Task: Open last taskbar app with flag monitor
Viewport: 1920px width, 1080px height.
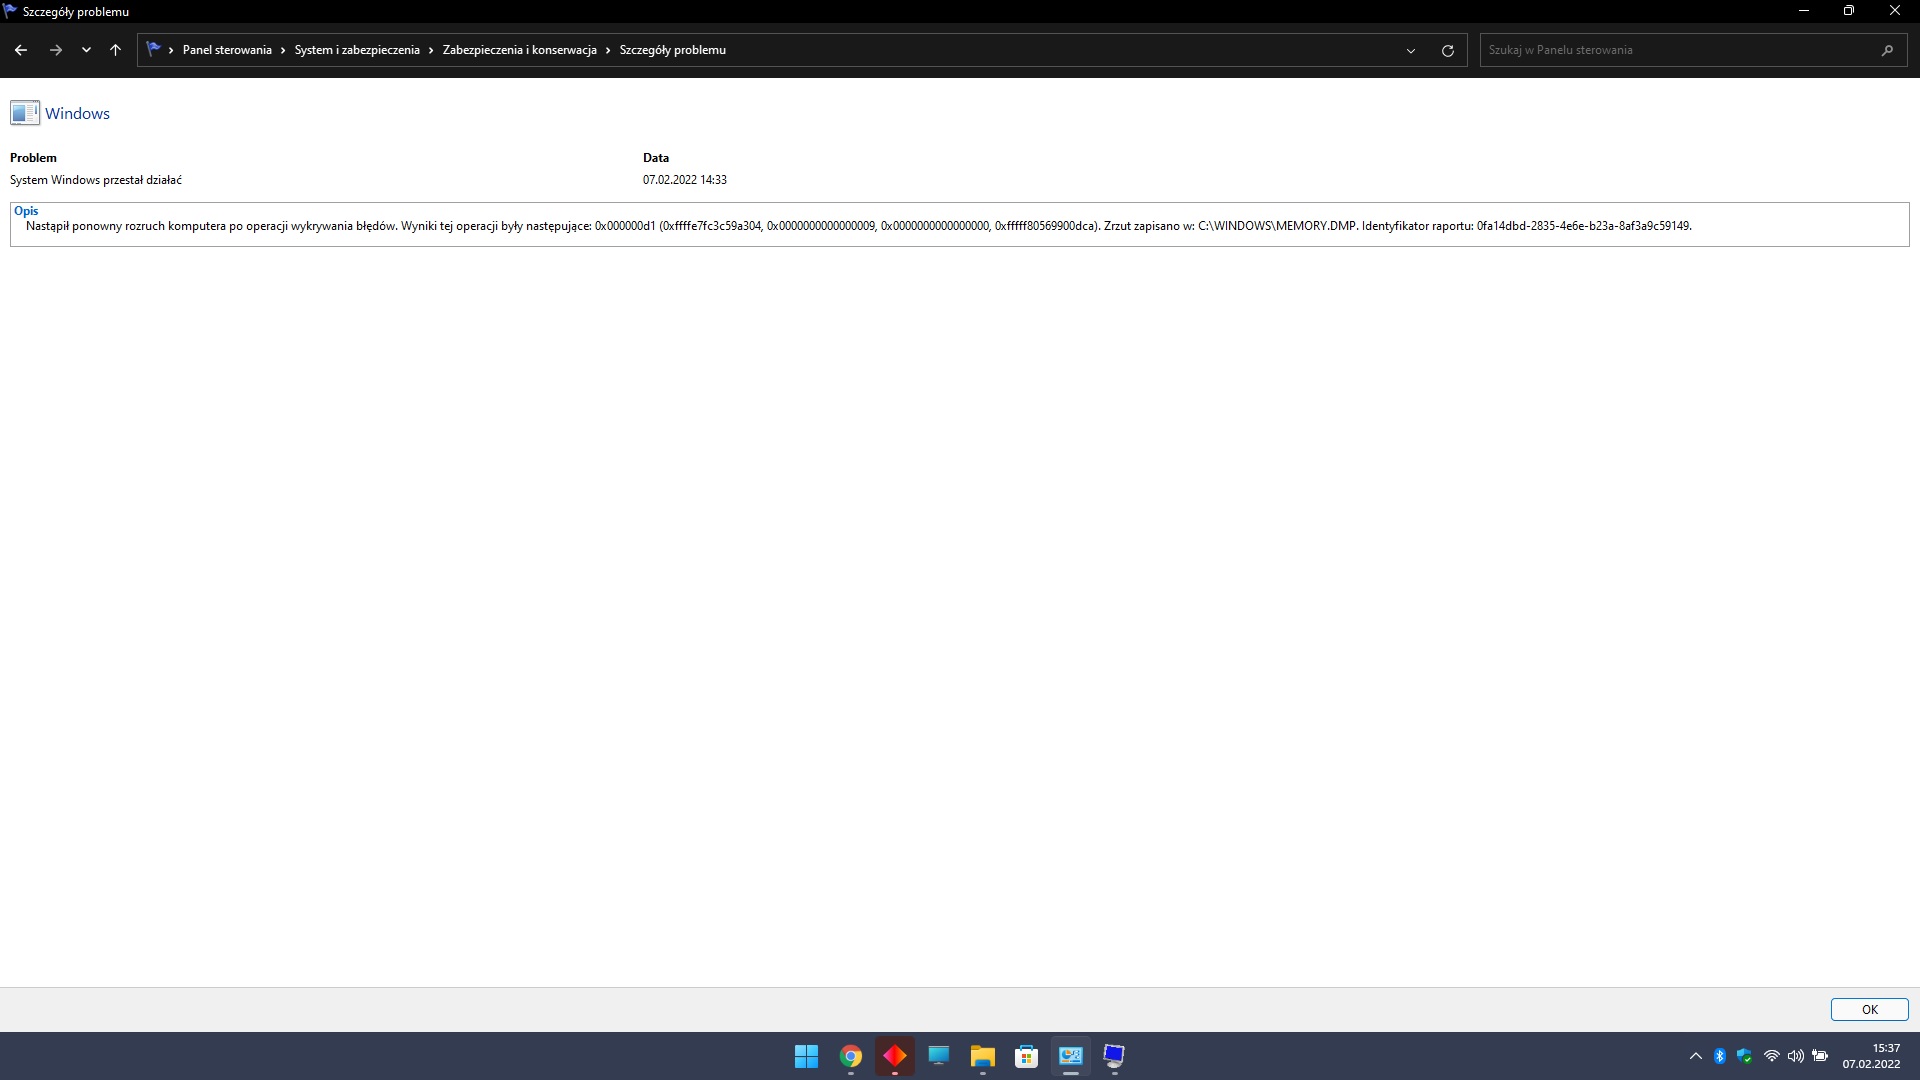Action: 1114,1056
